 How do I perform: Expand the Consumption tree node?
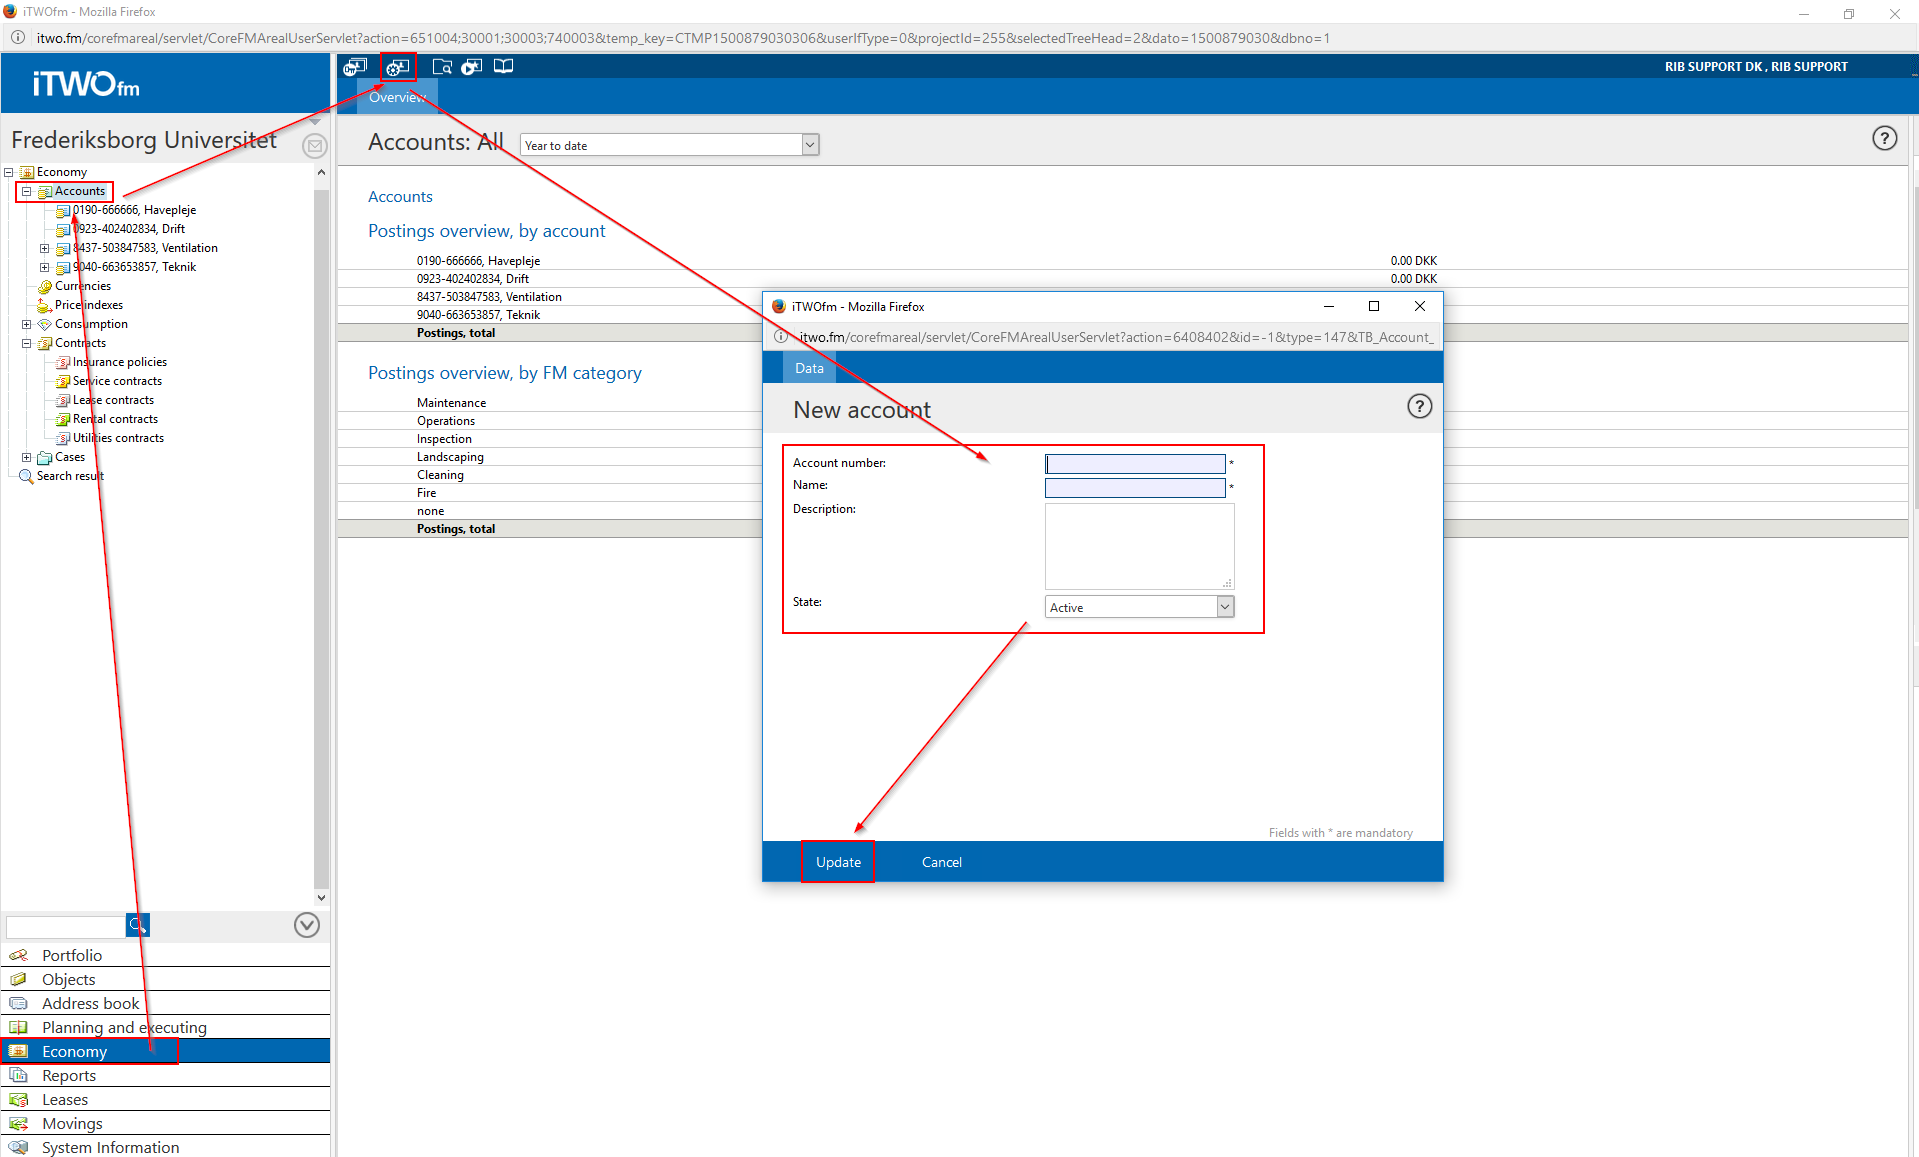[x=27, y=324]
